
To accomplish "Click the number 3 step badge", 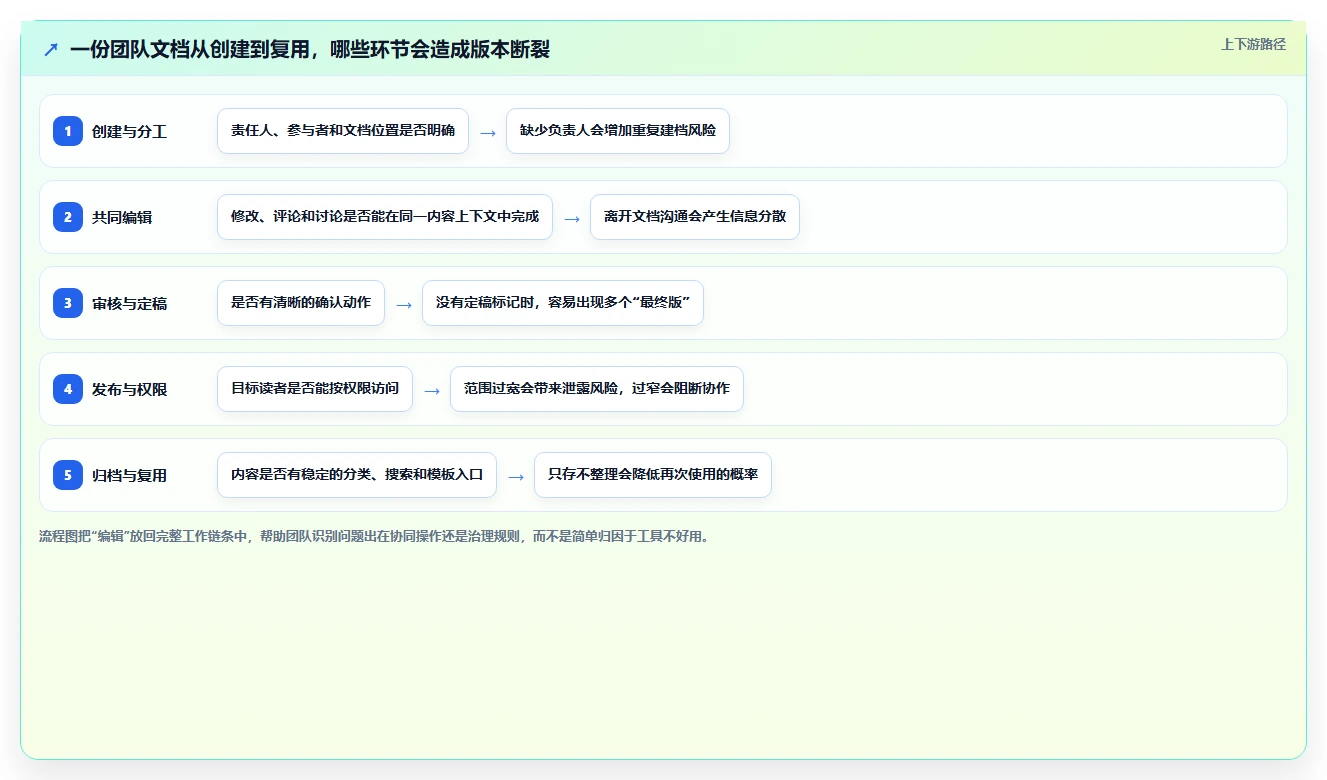I will (68, 302).
